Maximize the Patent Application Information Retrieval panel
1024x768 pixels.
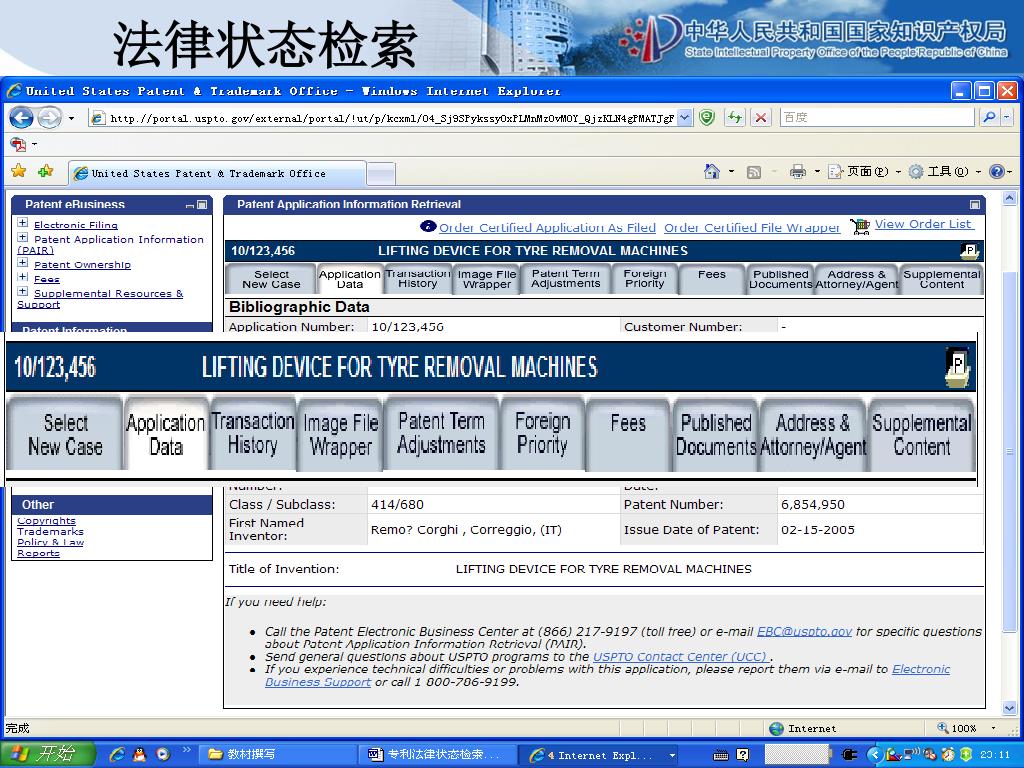(975, 204)
